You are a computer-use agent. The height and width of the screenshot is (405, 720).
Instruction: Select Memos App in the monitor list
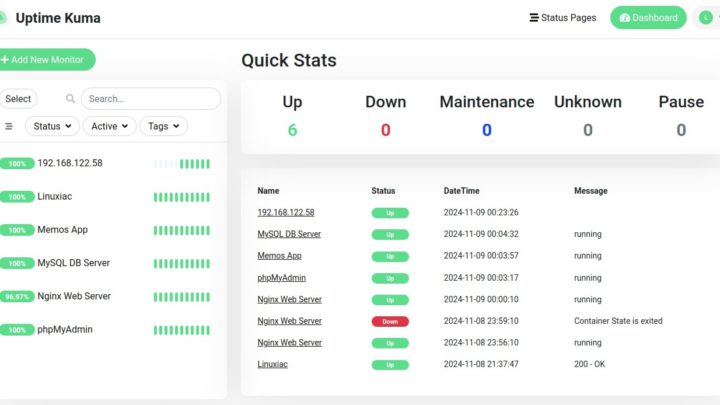point(62,230)
